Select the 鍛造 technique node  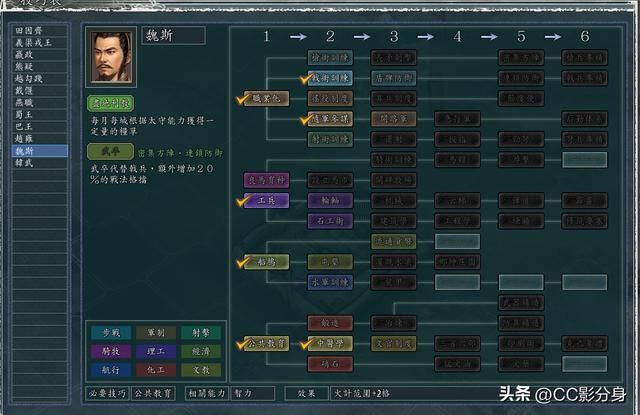tap(330, 323)
